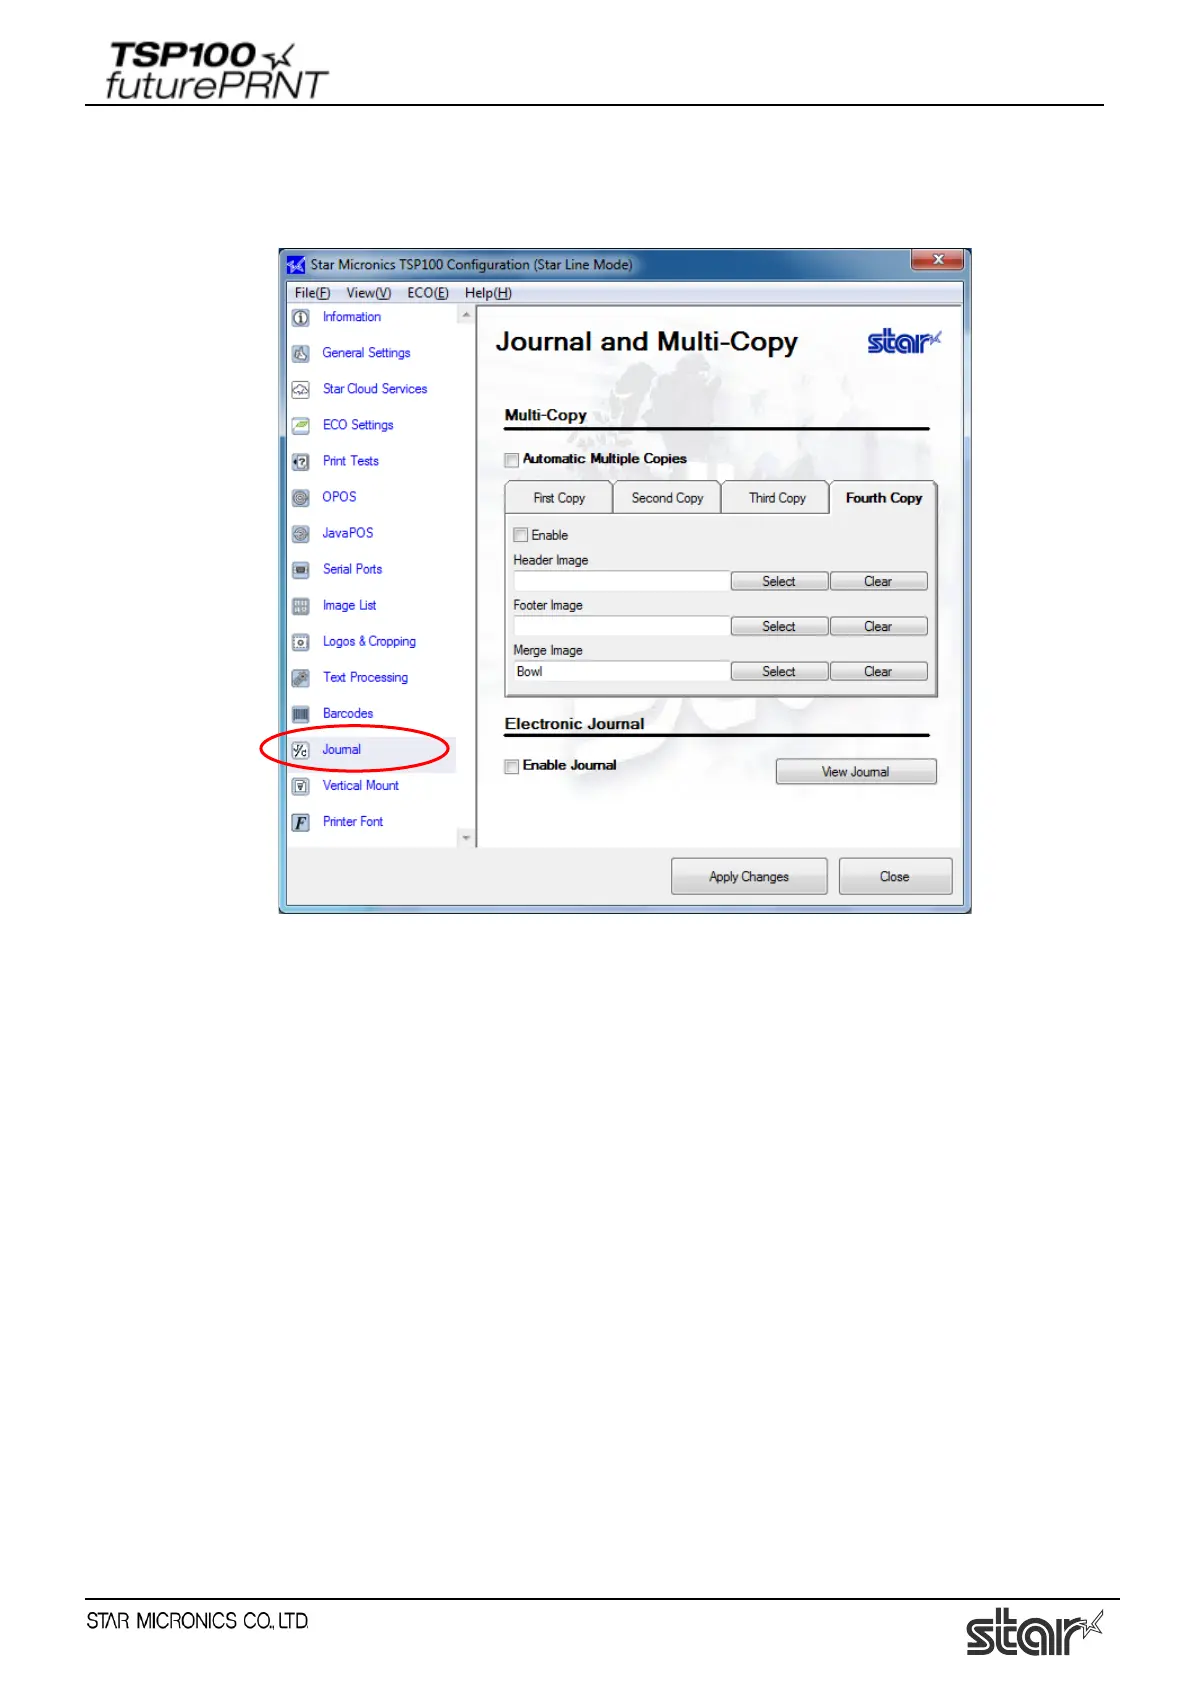Viewport: 1191px width, 1684px height.
Task: Go to General Settings
Action: point(366,353)
